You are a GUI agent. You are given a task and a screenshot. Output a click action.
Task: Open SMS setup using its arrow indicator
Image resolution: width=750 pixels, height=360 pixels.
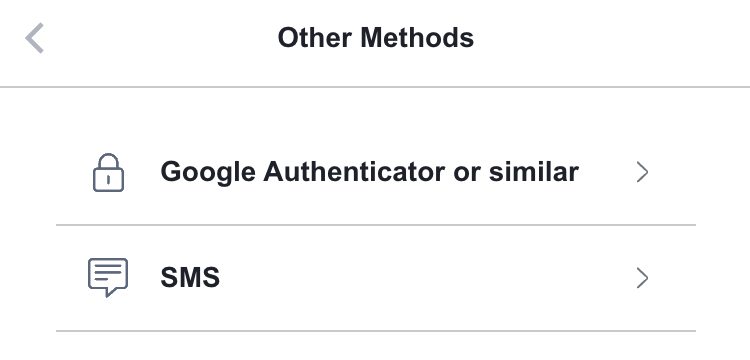(x=642, y=278)
